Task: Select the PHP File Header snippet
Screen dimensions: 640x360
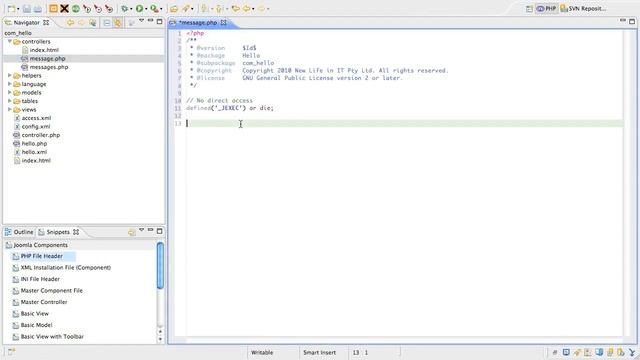Action: [42, 256]
